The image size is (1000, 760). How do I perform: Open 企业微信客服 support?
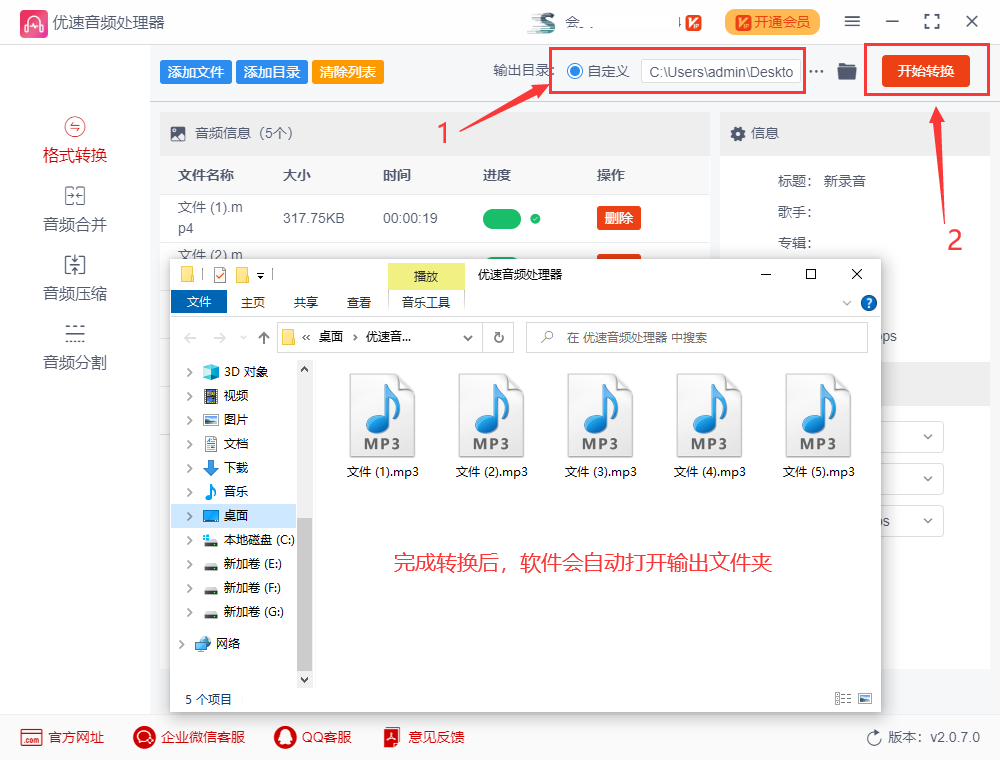point(189,738)
